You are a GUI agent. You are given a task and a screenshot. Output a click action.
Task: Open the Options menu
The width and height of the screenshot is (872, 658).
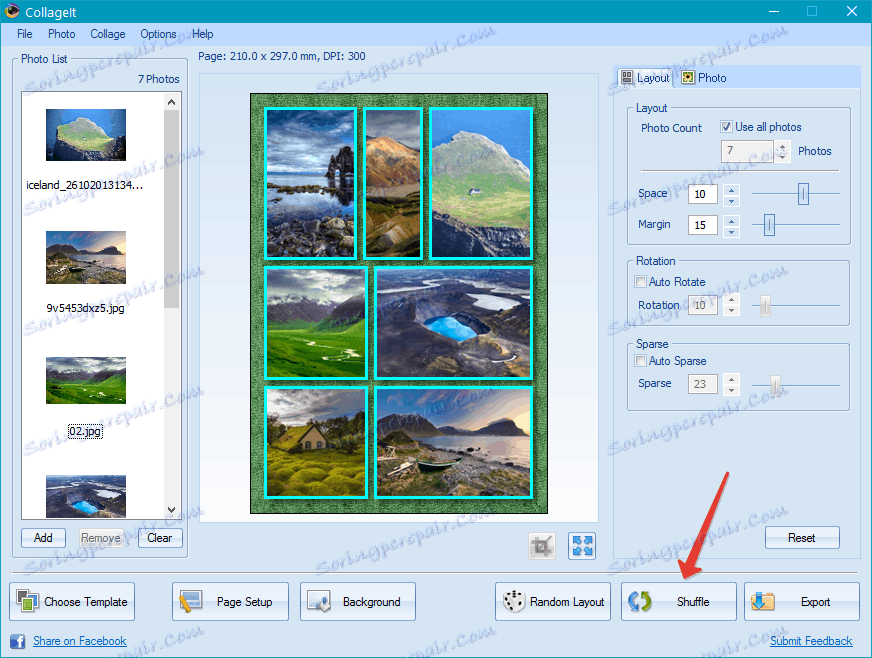point(158,34)
